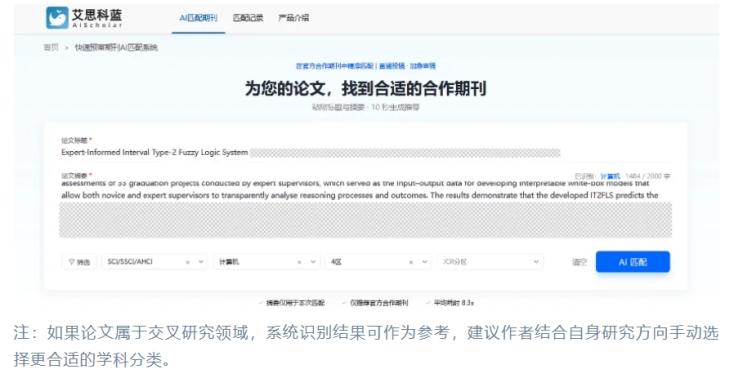The width and height of the screenshot is (734, 387).
Task: Click the 筛选 filter button
Action: point(79,262)
